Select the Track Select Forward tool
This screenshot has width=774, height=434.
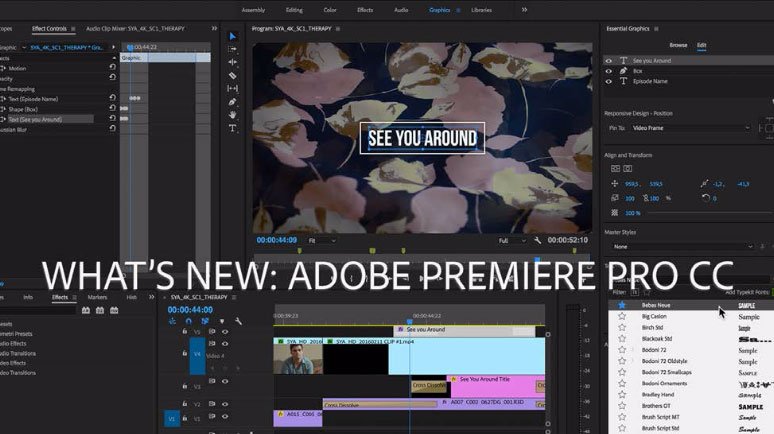pos(232,49)
